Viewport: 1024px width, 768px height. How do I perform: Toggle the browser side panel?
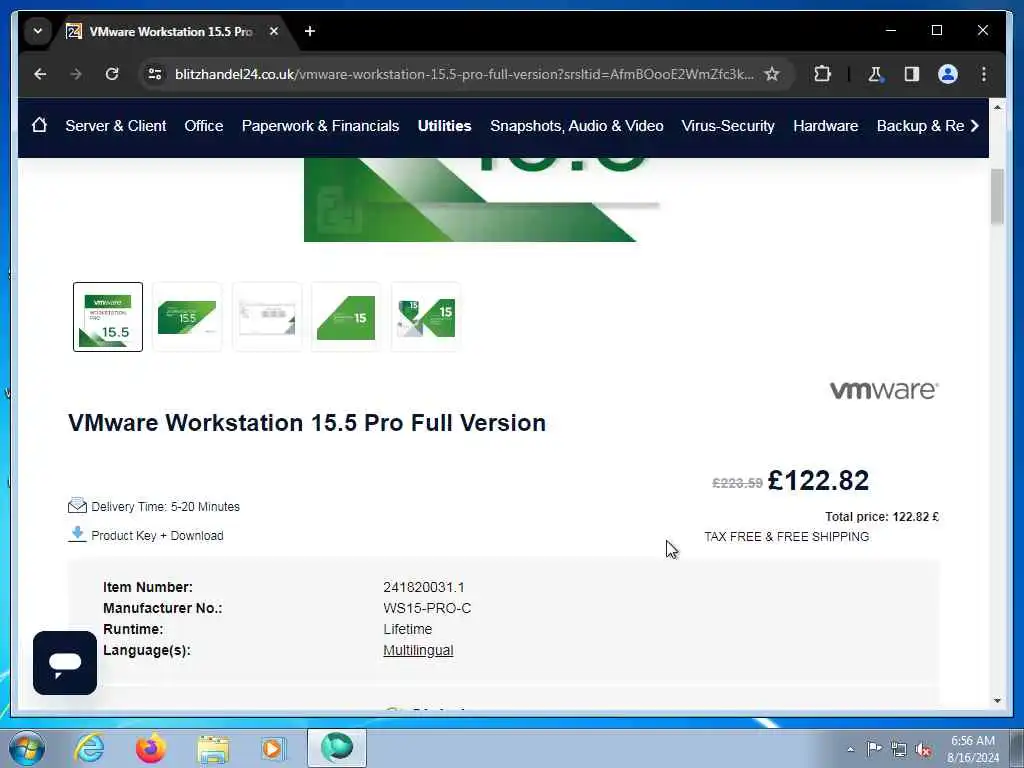[912, 74]
